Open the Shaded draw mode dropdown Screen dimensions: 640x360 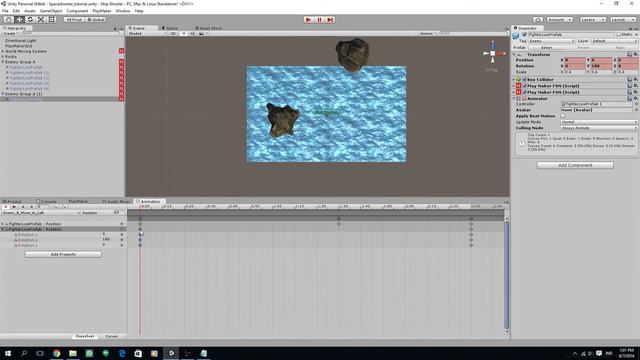(x=147, y=33)
